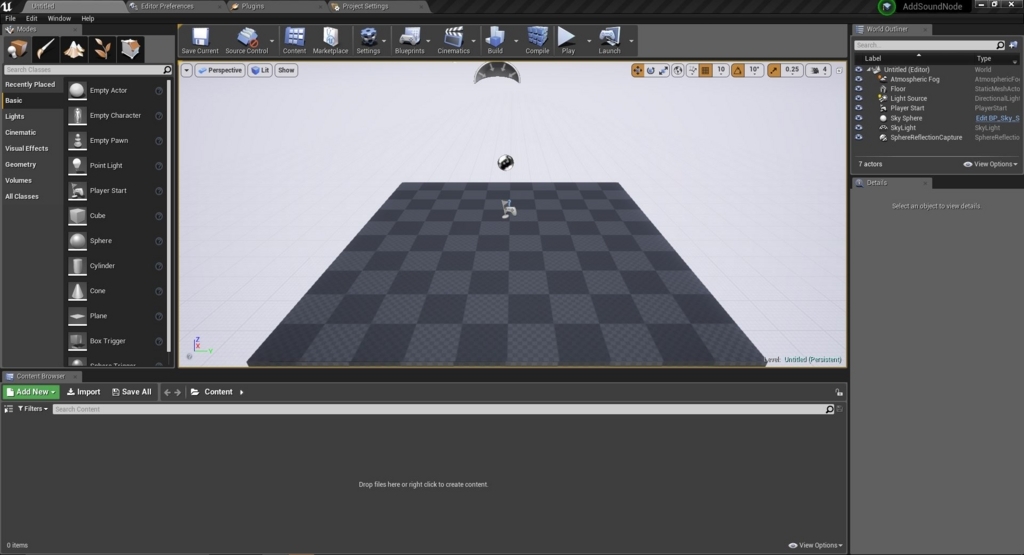Screen dimensions: 1024x555
Task: Open the Edit menu
Action: pos(31,18)
